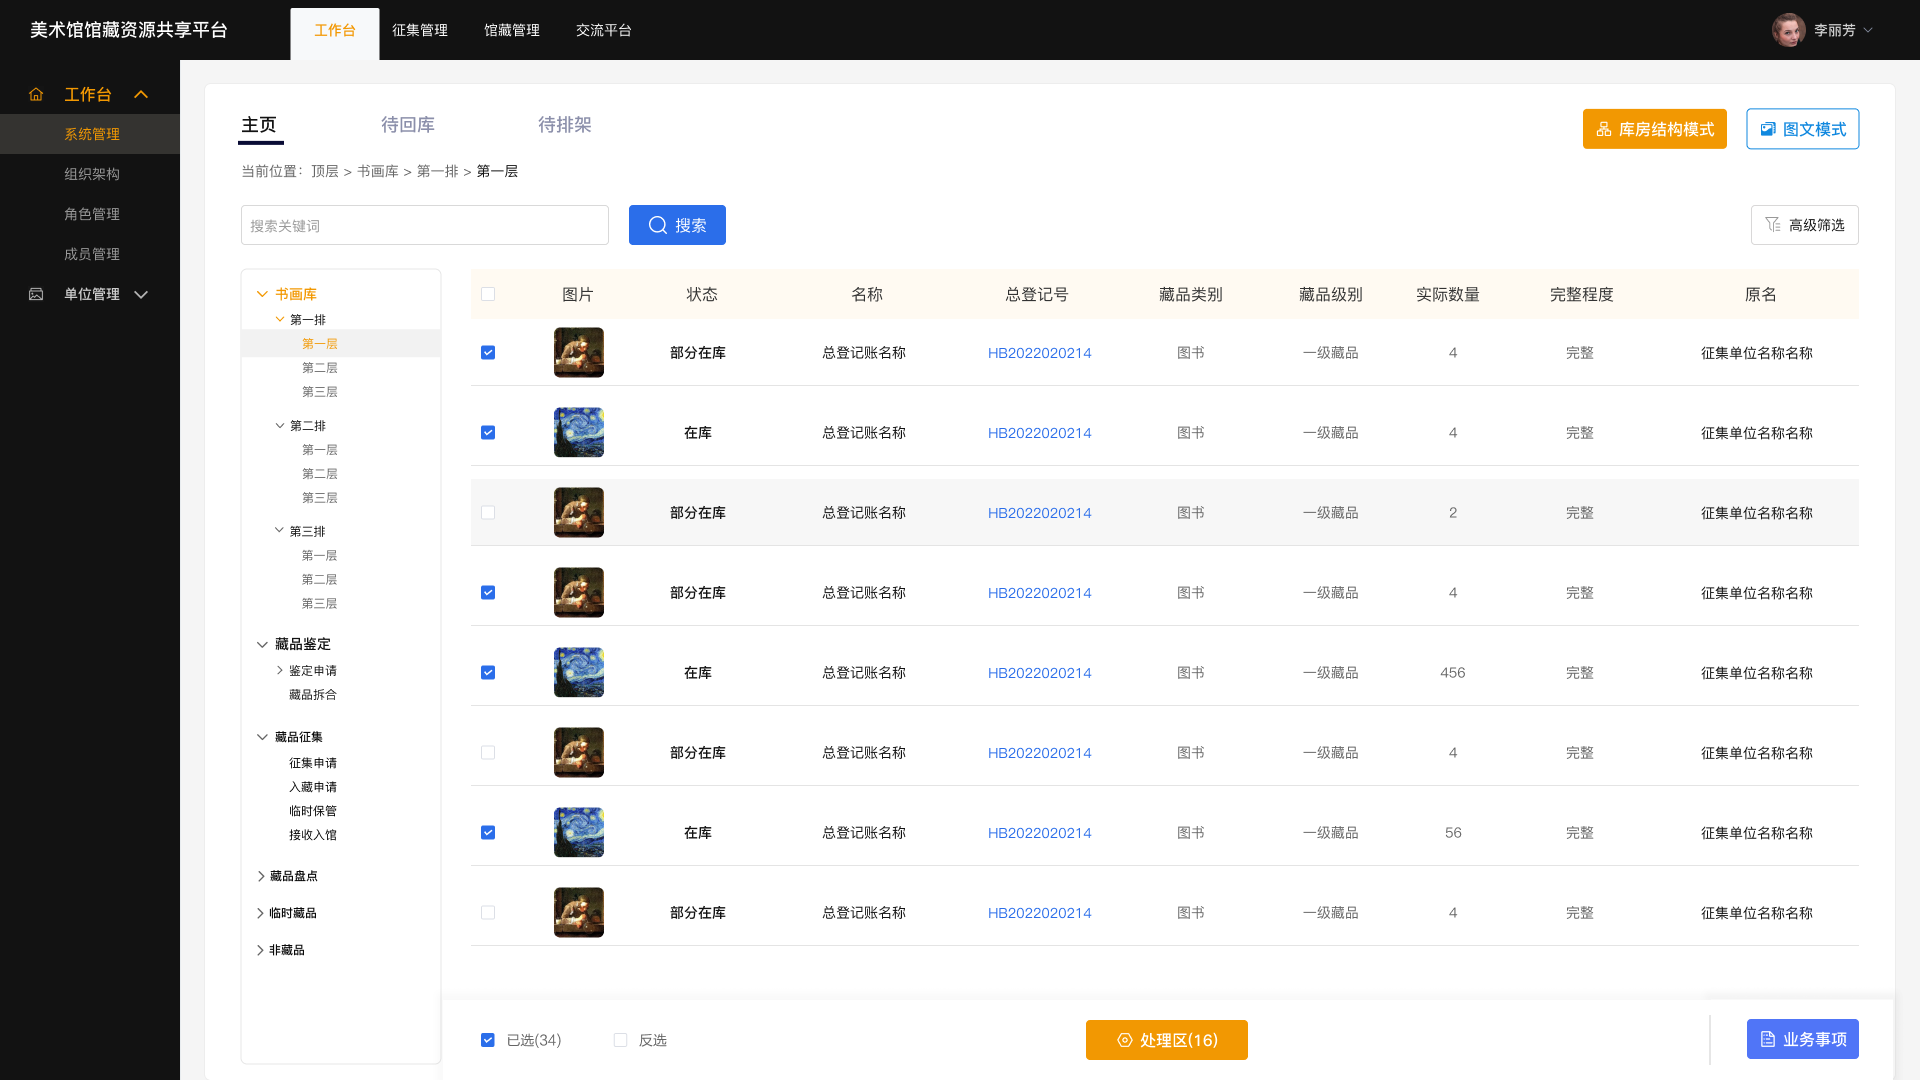Click the document icon in 业务事项 button
The width and height of the screenshot is (1920, 1080).
coord(1767,1039)
